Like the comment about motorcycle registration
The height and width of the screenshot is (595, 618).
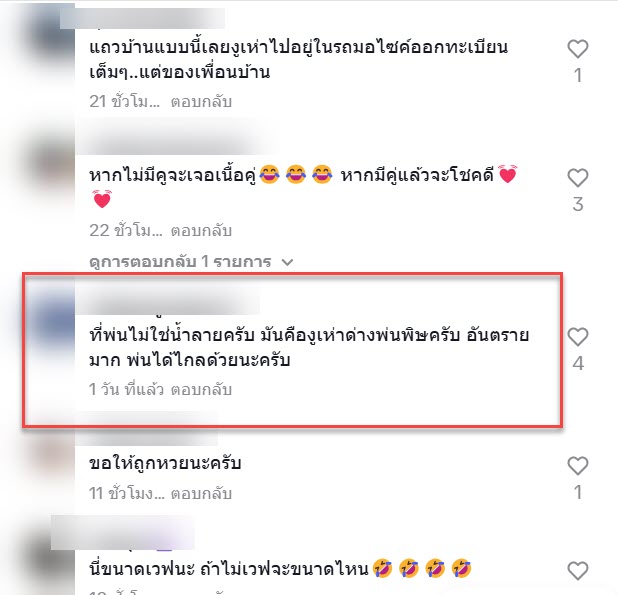578,49
